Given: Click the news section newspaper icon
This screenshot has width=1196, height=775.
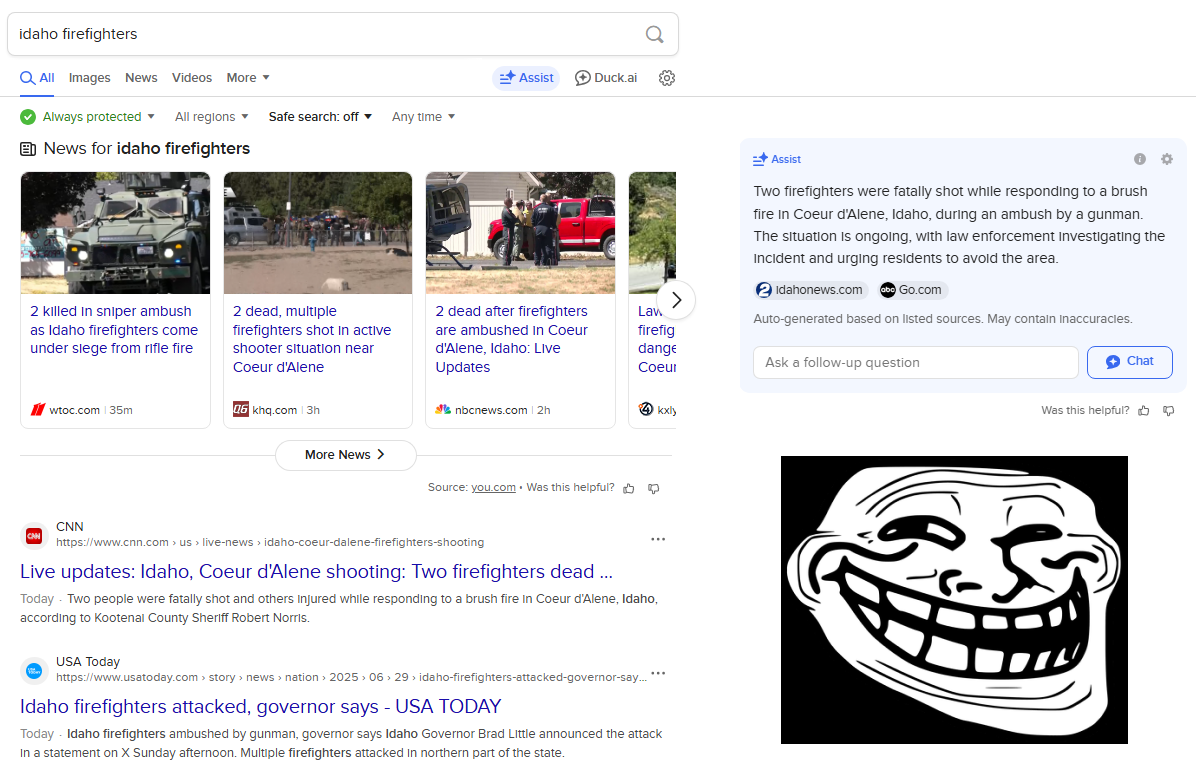Looking at the screenshot, I should (28, 149).
